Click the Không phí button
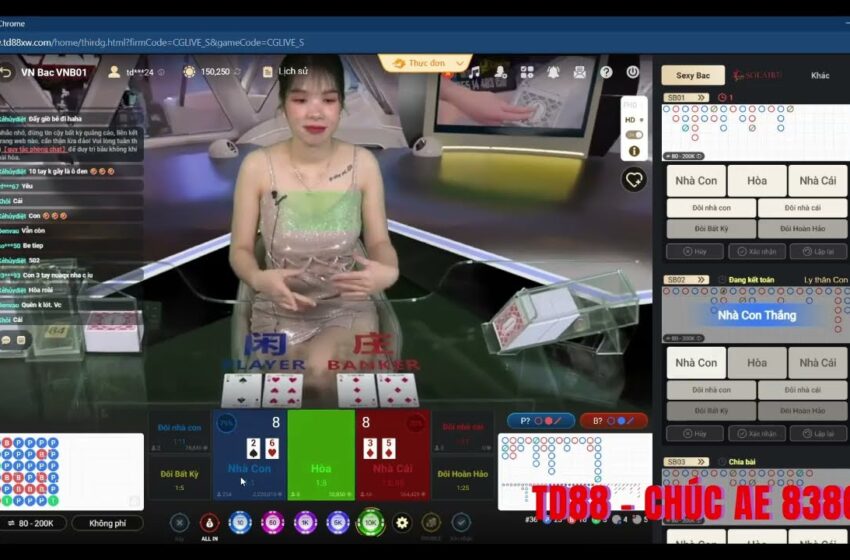 [x=107, y=523]
